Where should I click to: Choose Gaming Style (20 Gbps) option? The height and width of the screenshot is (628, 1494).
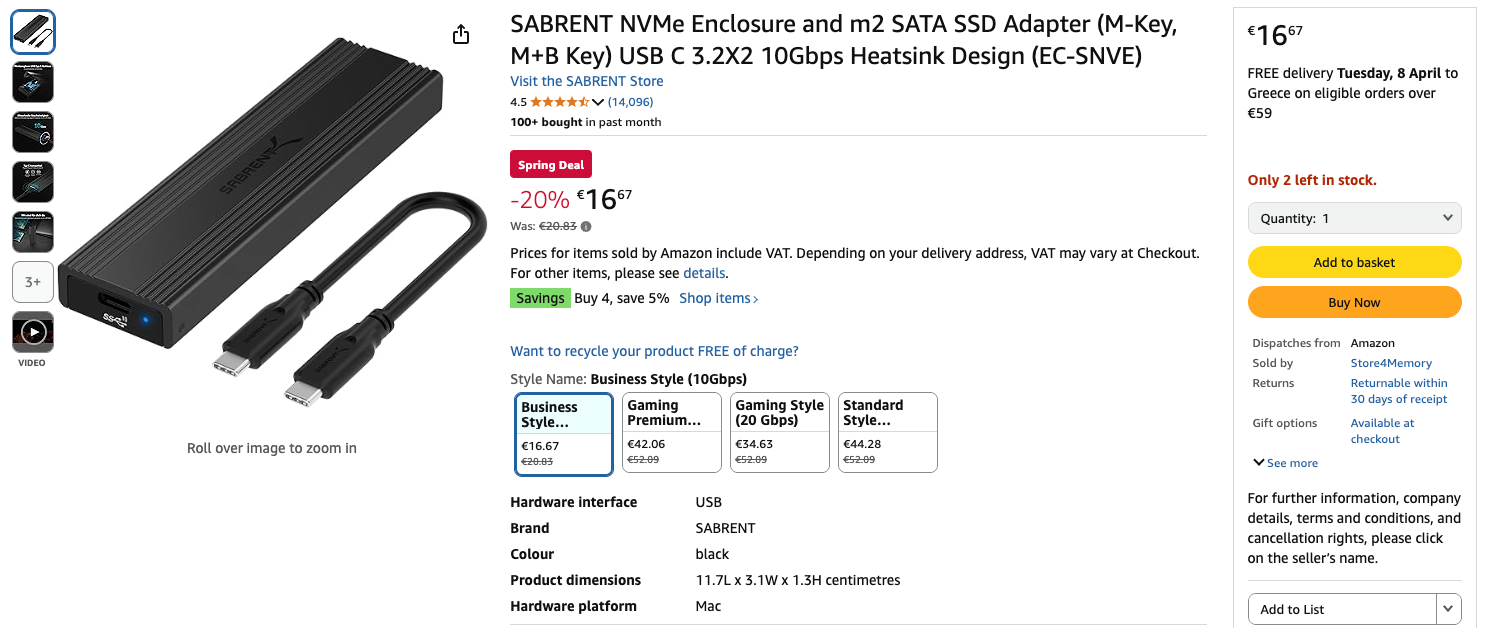coord(780,432)
